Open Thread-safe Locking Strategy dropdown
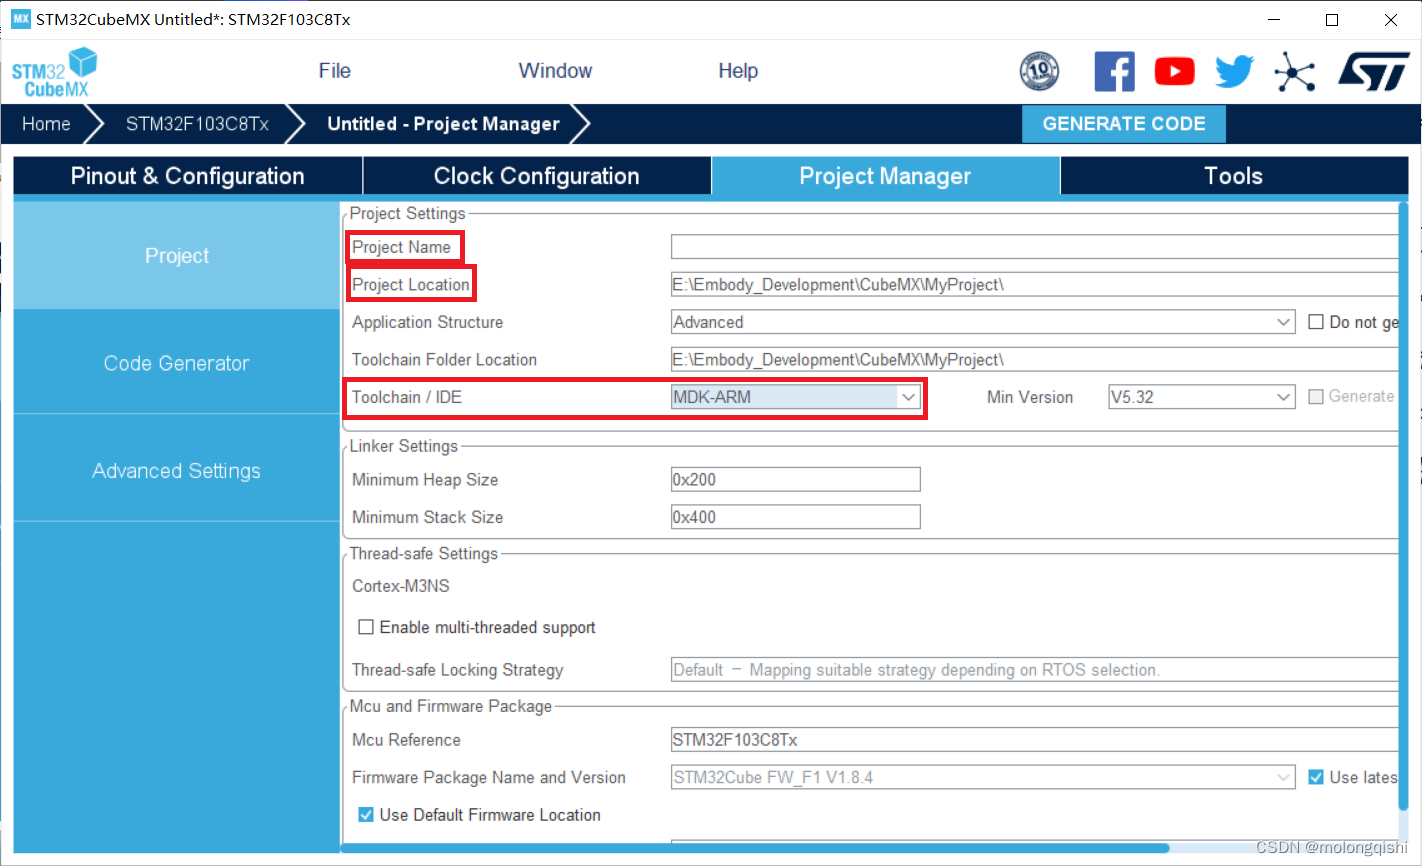This screenshot has height=866, width=1422. 1034,670
